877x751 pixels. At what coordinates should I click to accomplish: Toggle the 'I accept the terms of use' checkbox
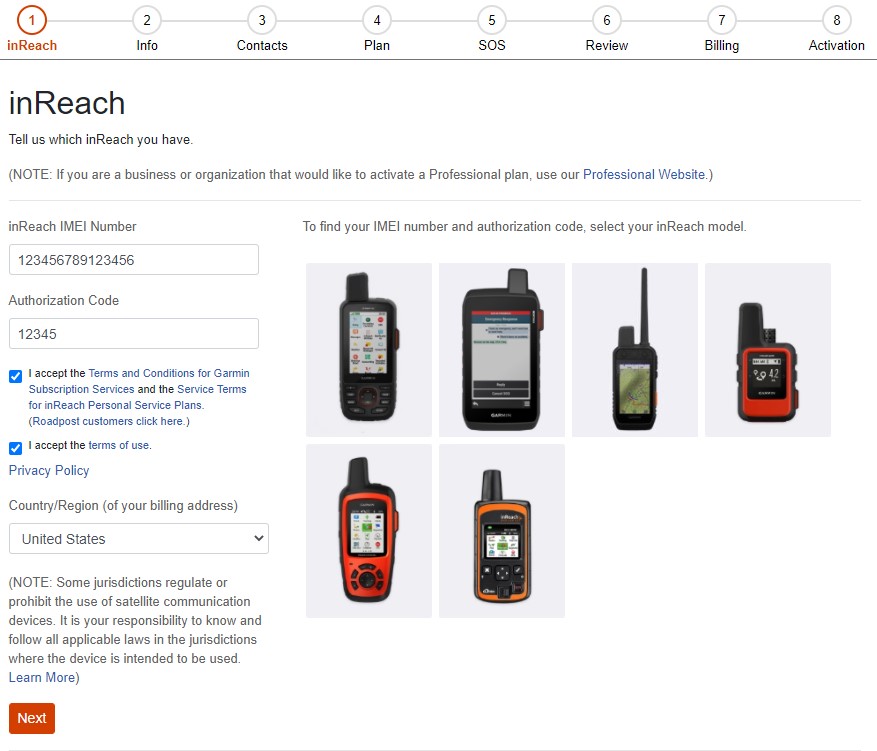coord(15,448)
